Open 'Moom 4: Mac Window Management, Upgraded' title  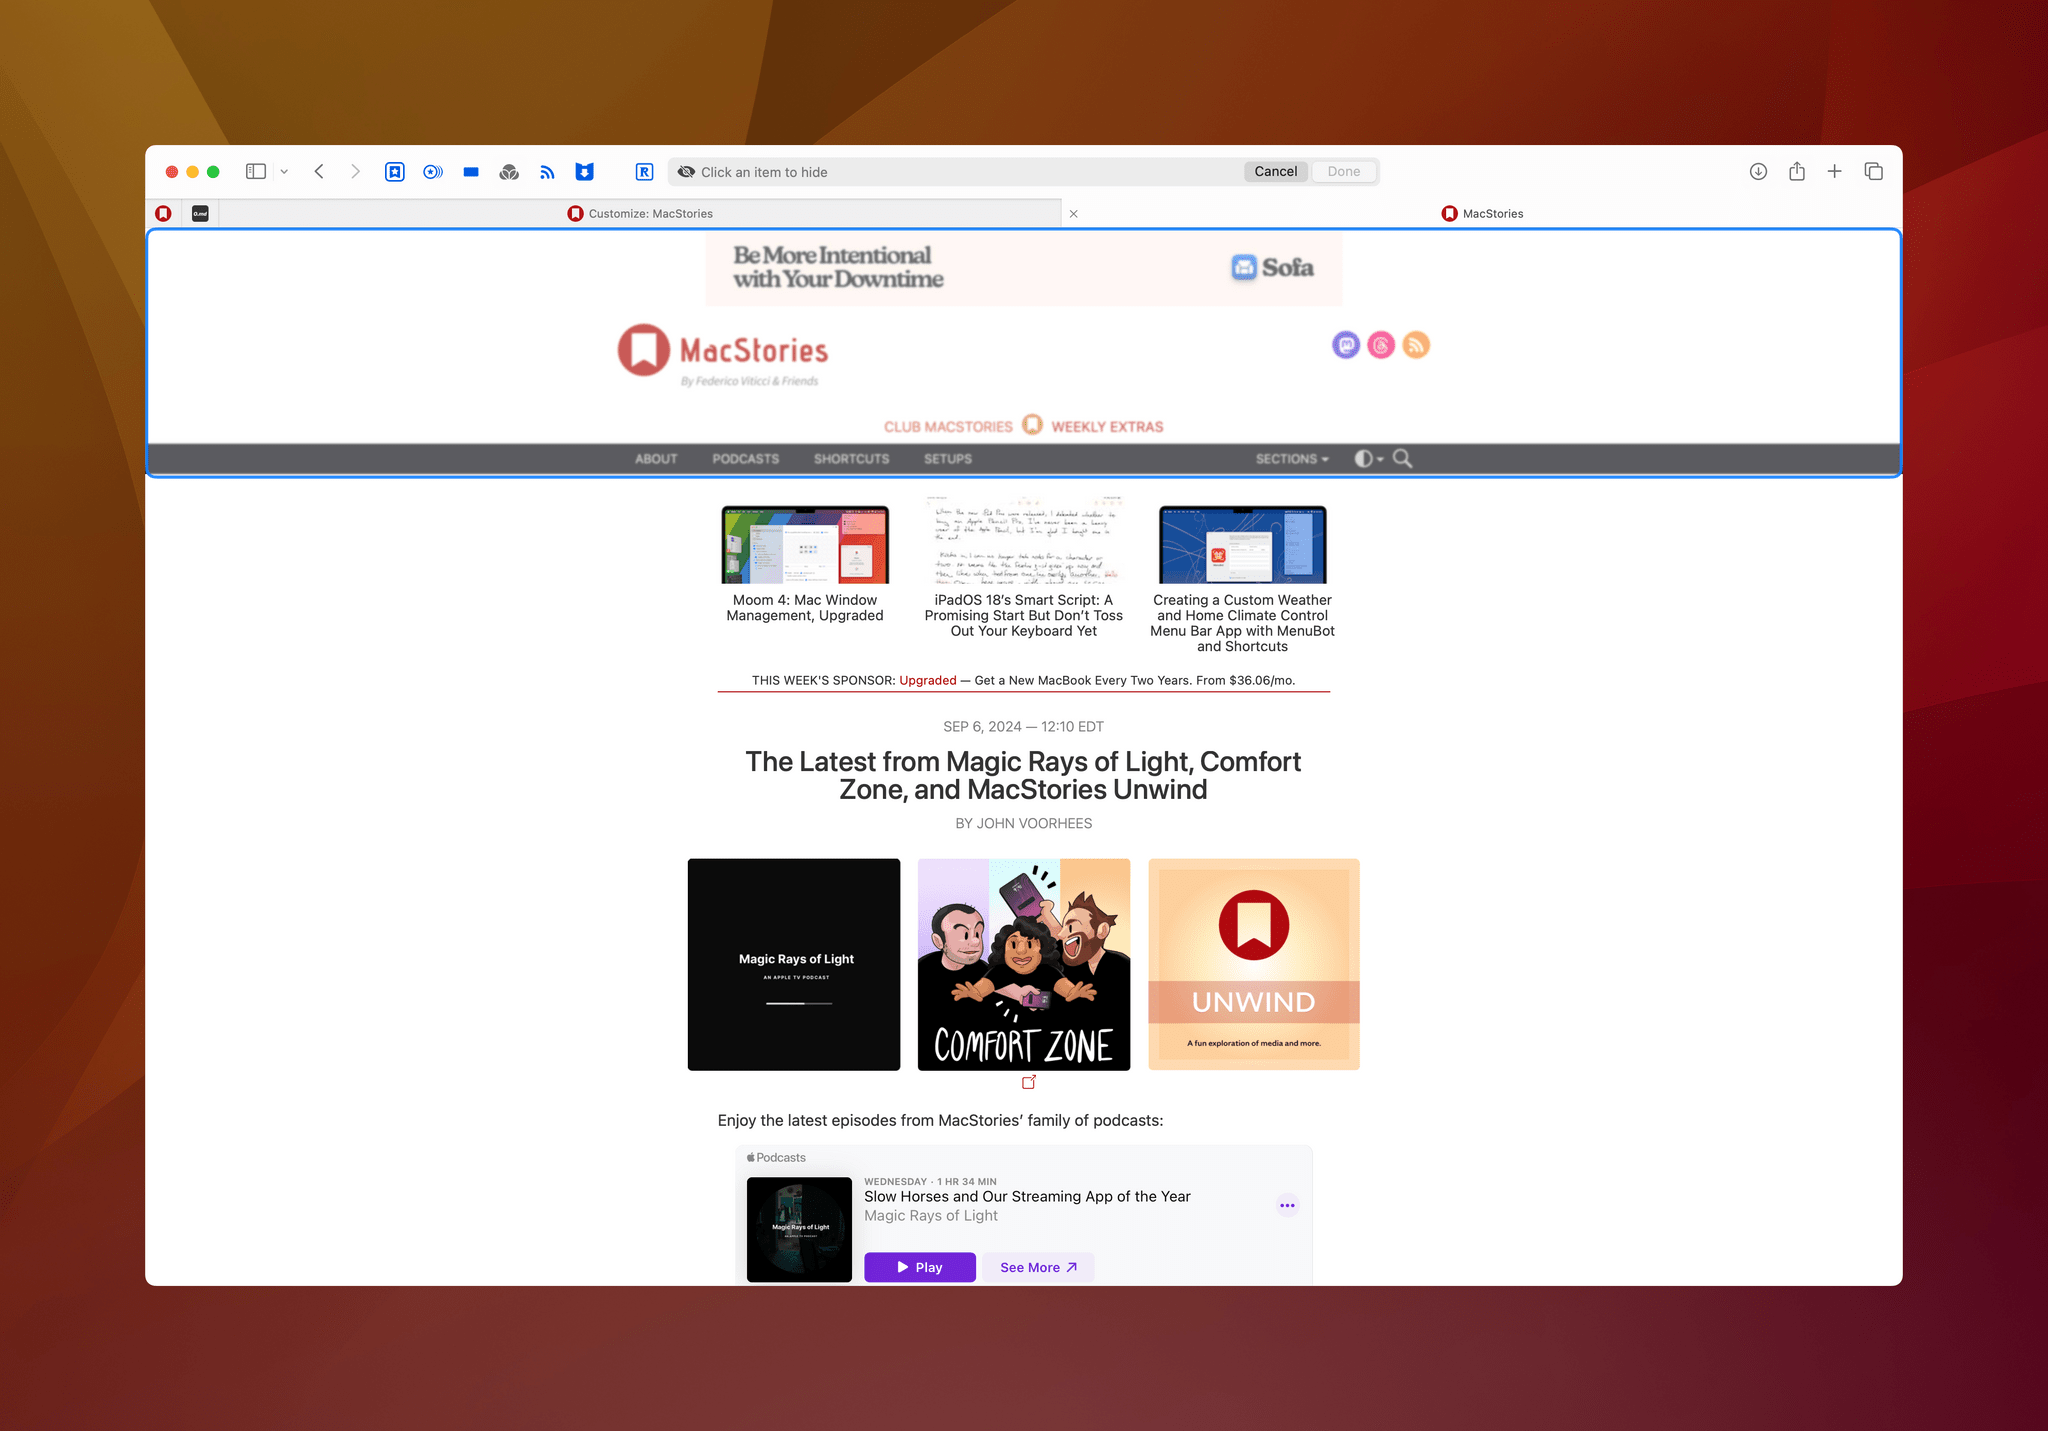(x=805, y=608)
